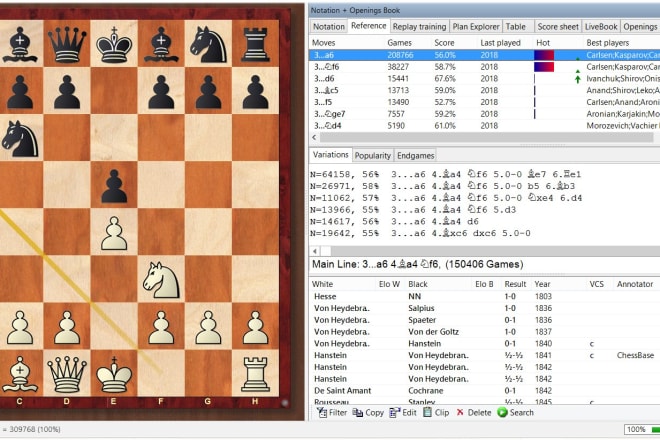660x440 pixels.
Task: Click the Elo W column header
Action: click(x=389, y=284)
